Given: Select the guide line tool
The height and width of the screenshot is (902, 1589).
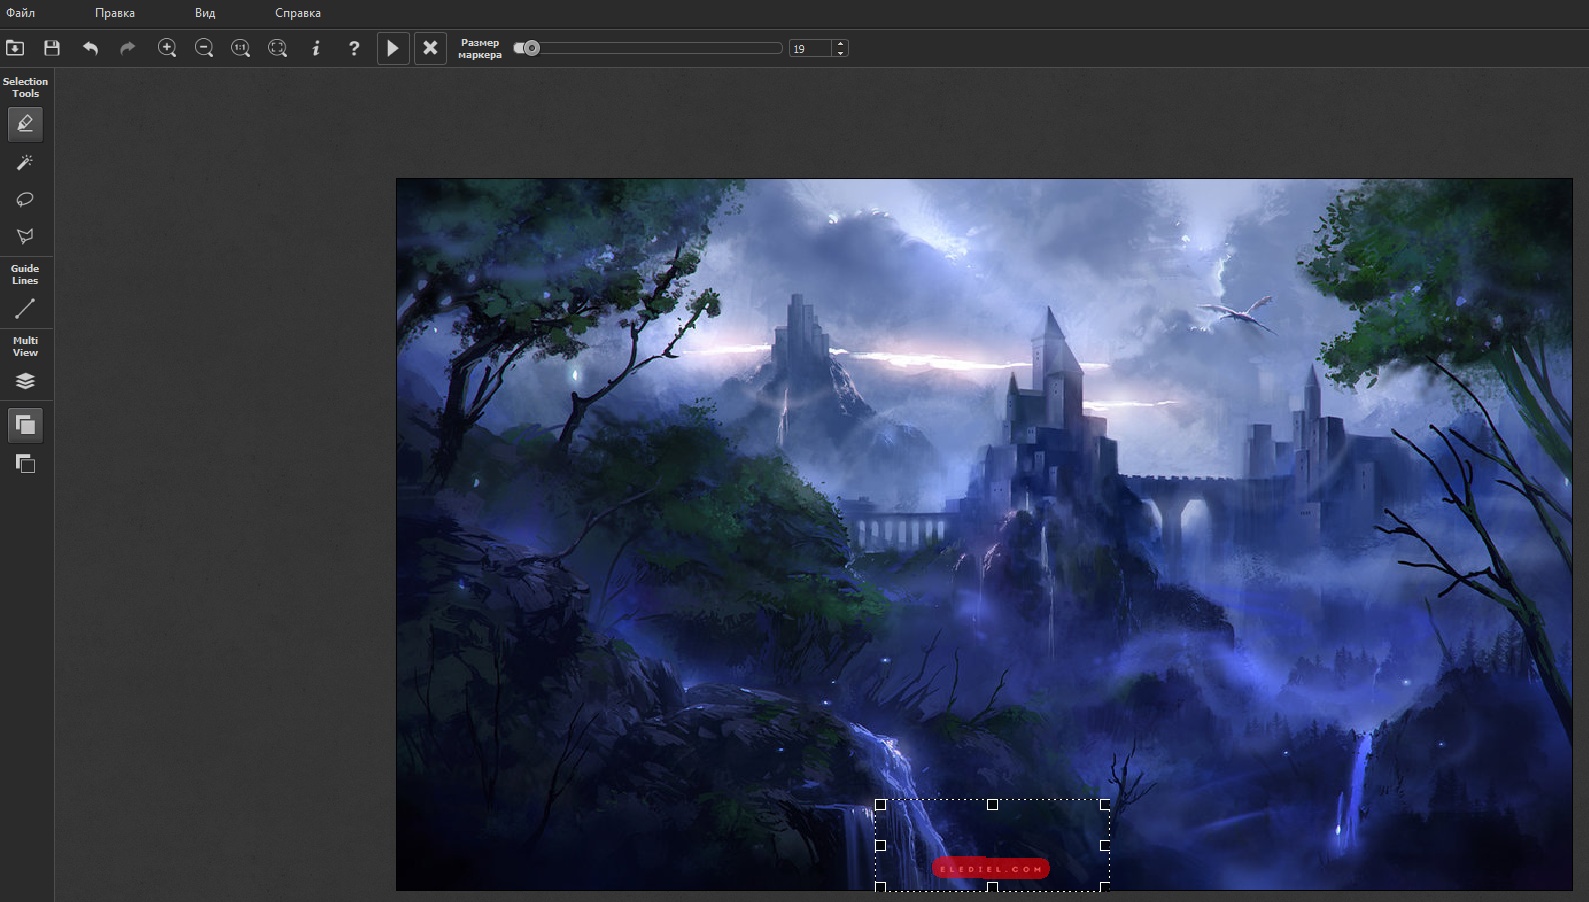Looking at the screenshot, I should [25, 309].
